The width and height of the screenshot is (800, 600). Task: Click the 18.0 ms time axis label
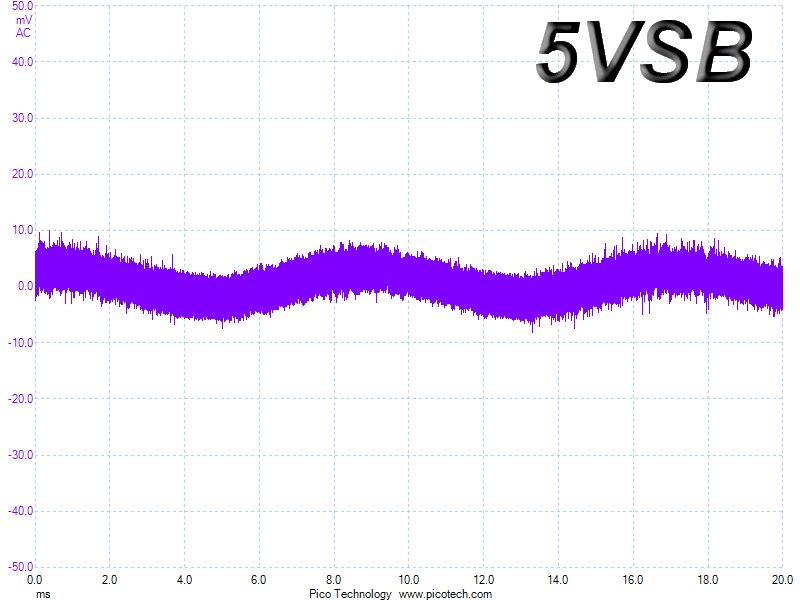pyautogui.click(x=708, y=580)
